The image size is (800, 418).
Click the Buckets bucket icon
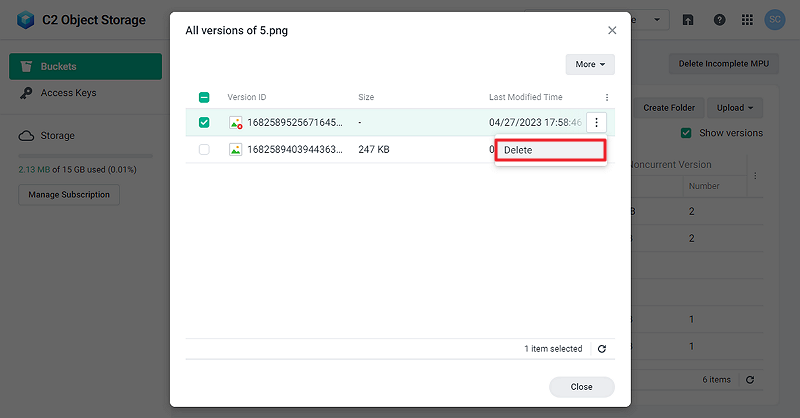26,66
